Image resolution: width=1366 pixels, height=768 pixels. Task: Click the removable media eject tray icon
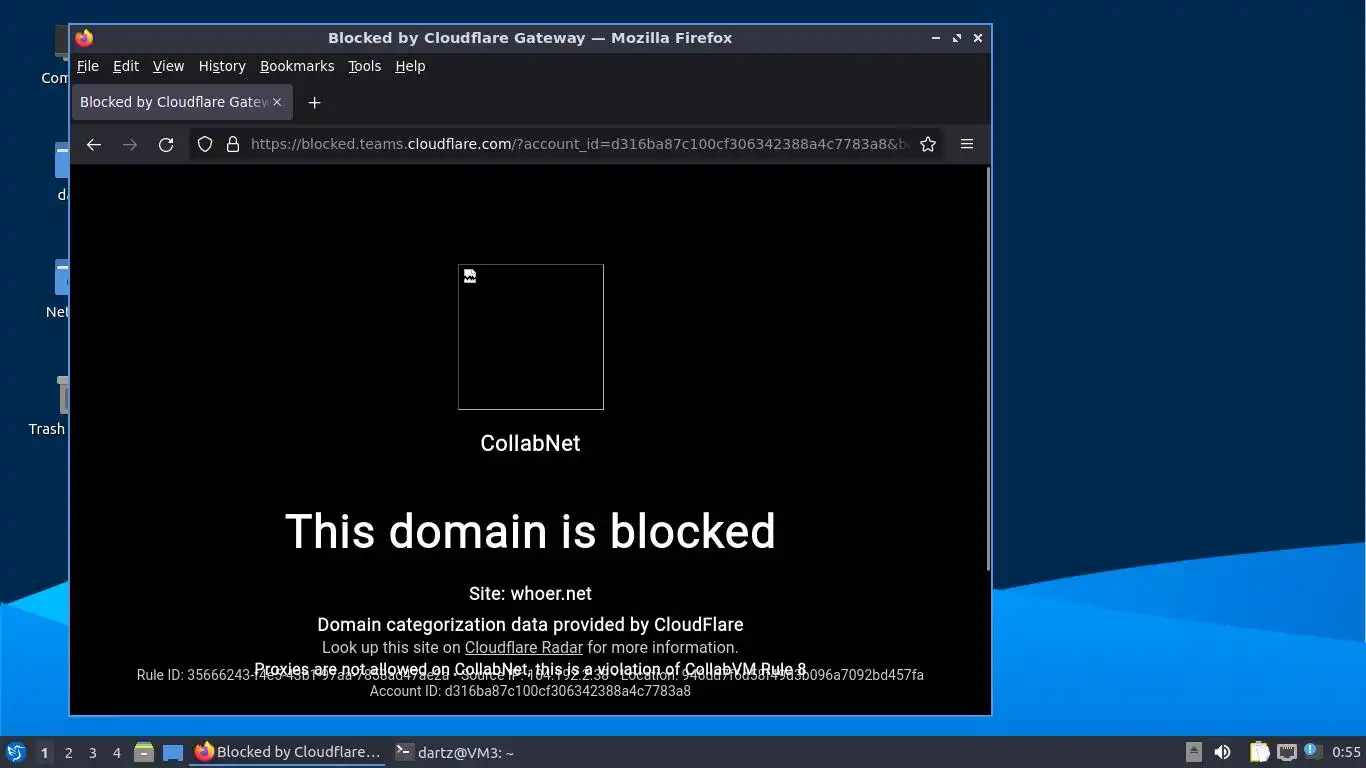click(1194, 752)
